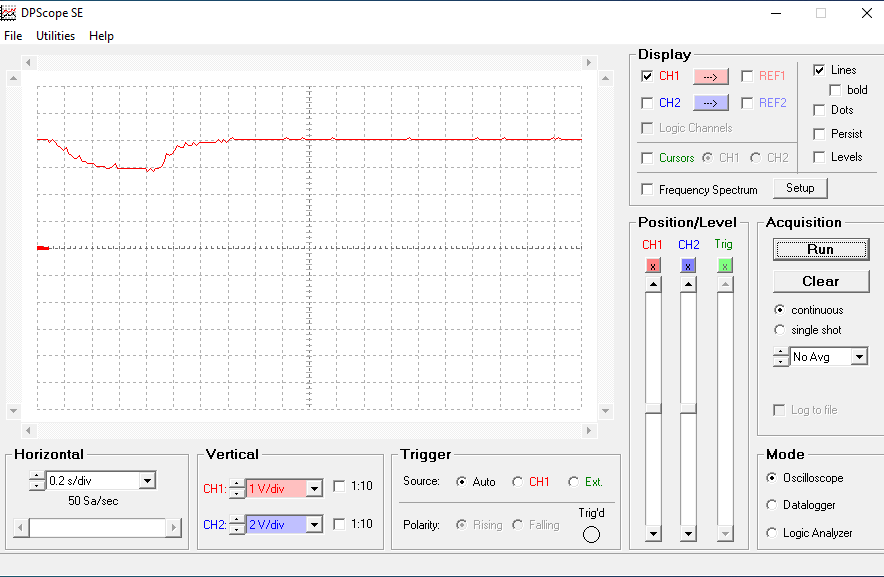Image resolution: width=884 pixels, height=577 pixels.
Task: Open the Utilities menu
Action: [56, 36]
